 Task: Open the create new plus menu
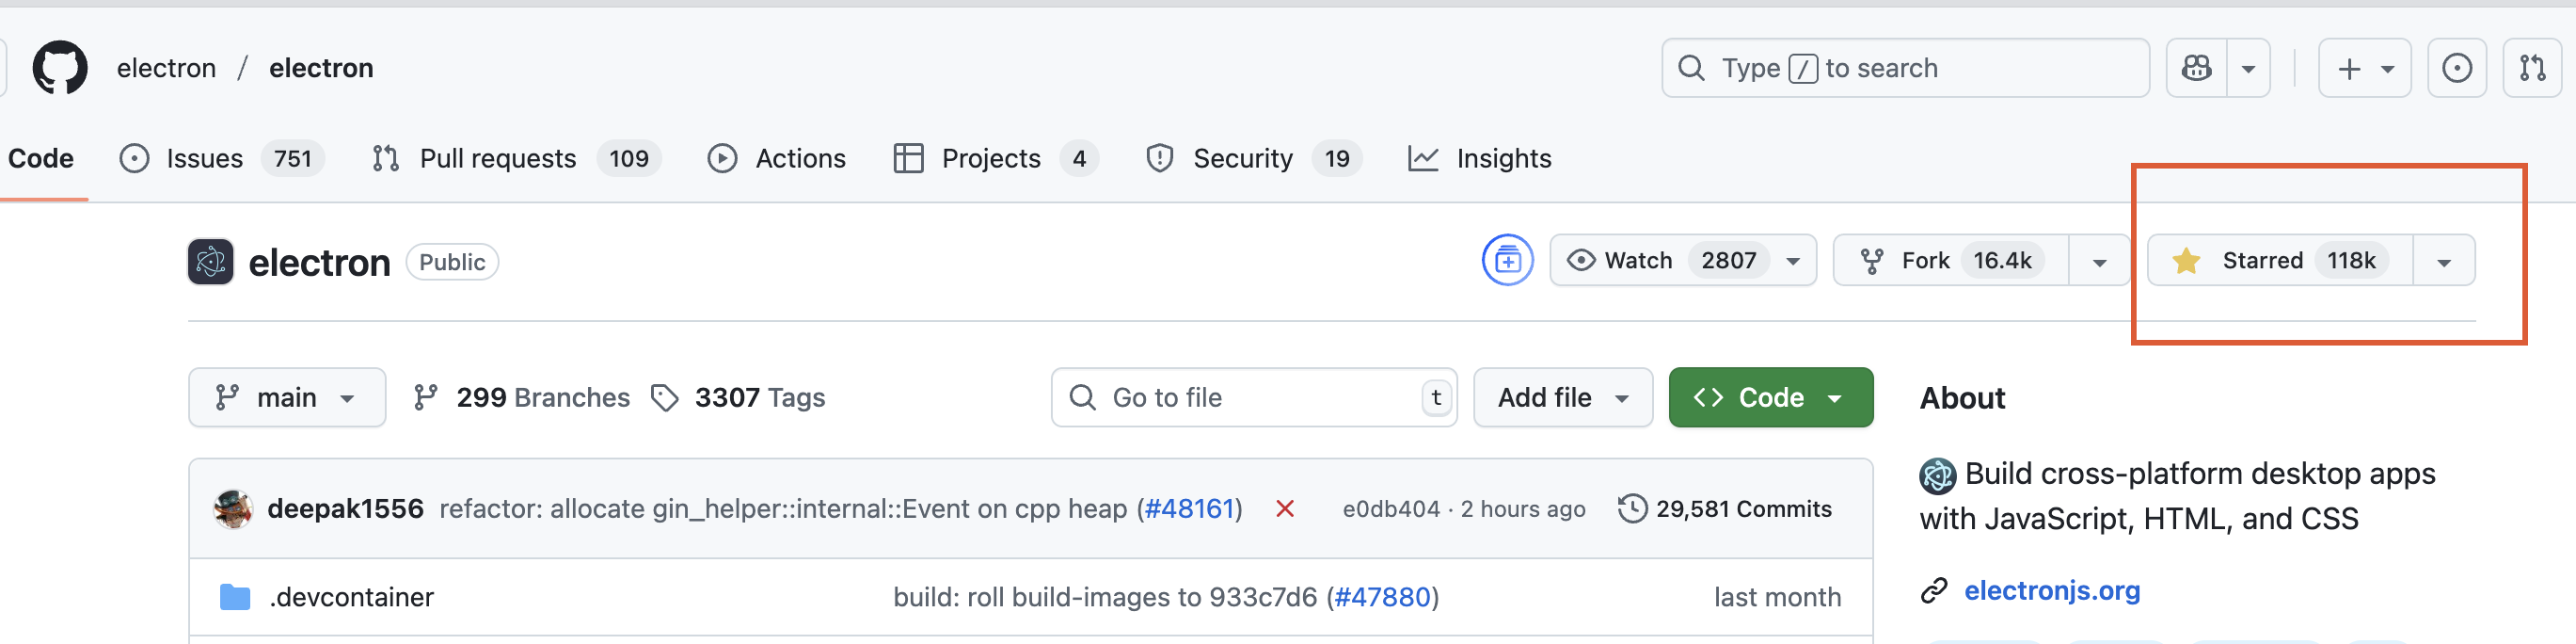2364,68
